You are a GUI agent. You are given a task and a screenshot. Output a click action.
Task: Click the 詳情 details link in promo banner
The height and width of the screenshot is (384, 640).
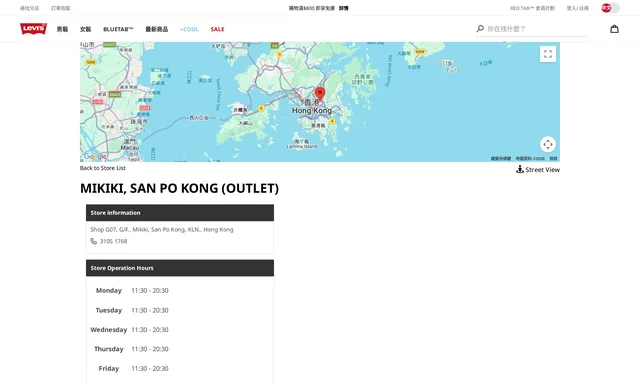tap(344, 8)
